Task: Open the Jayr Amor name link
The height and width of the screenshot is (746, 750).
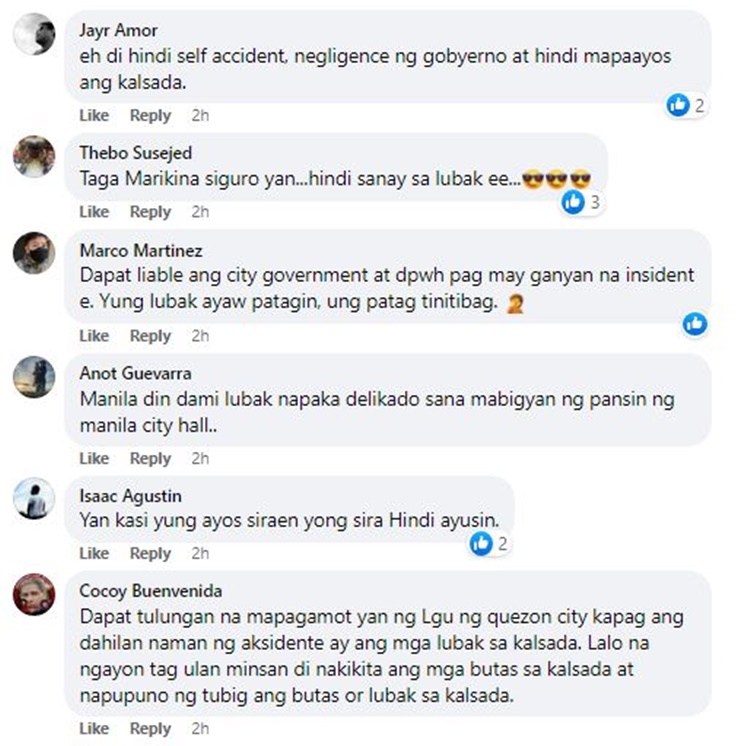Action: [x=118, y=31]
